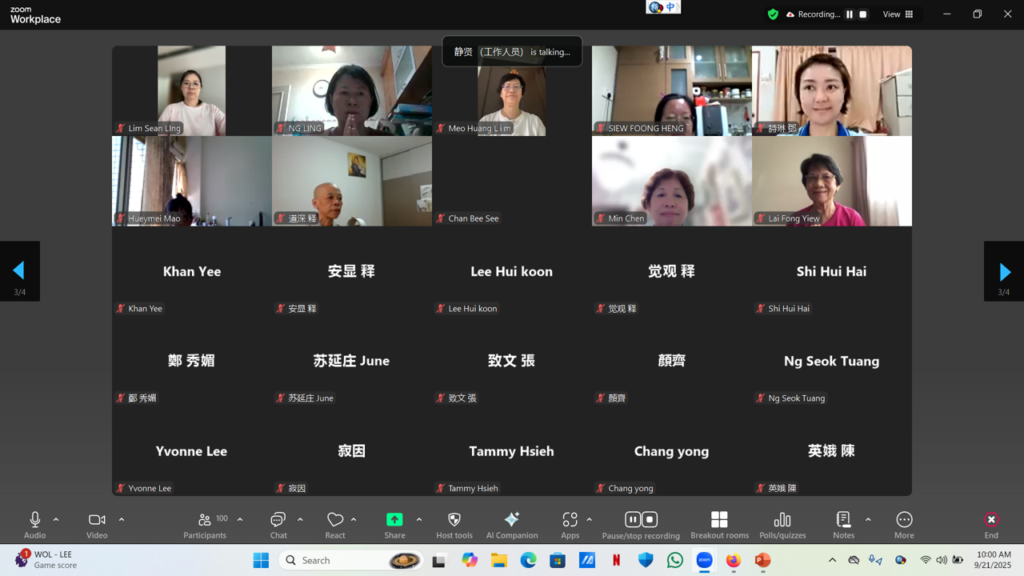Pause the recording from top bar
Viewport: 1024px width, 576px height.
(850, 14)
